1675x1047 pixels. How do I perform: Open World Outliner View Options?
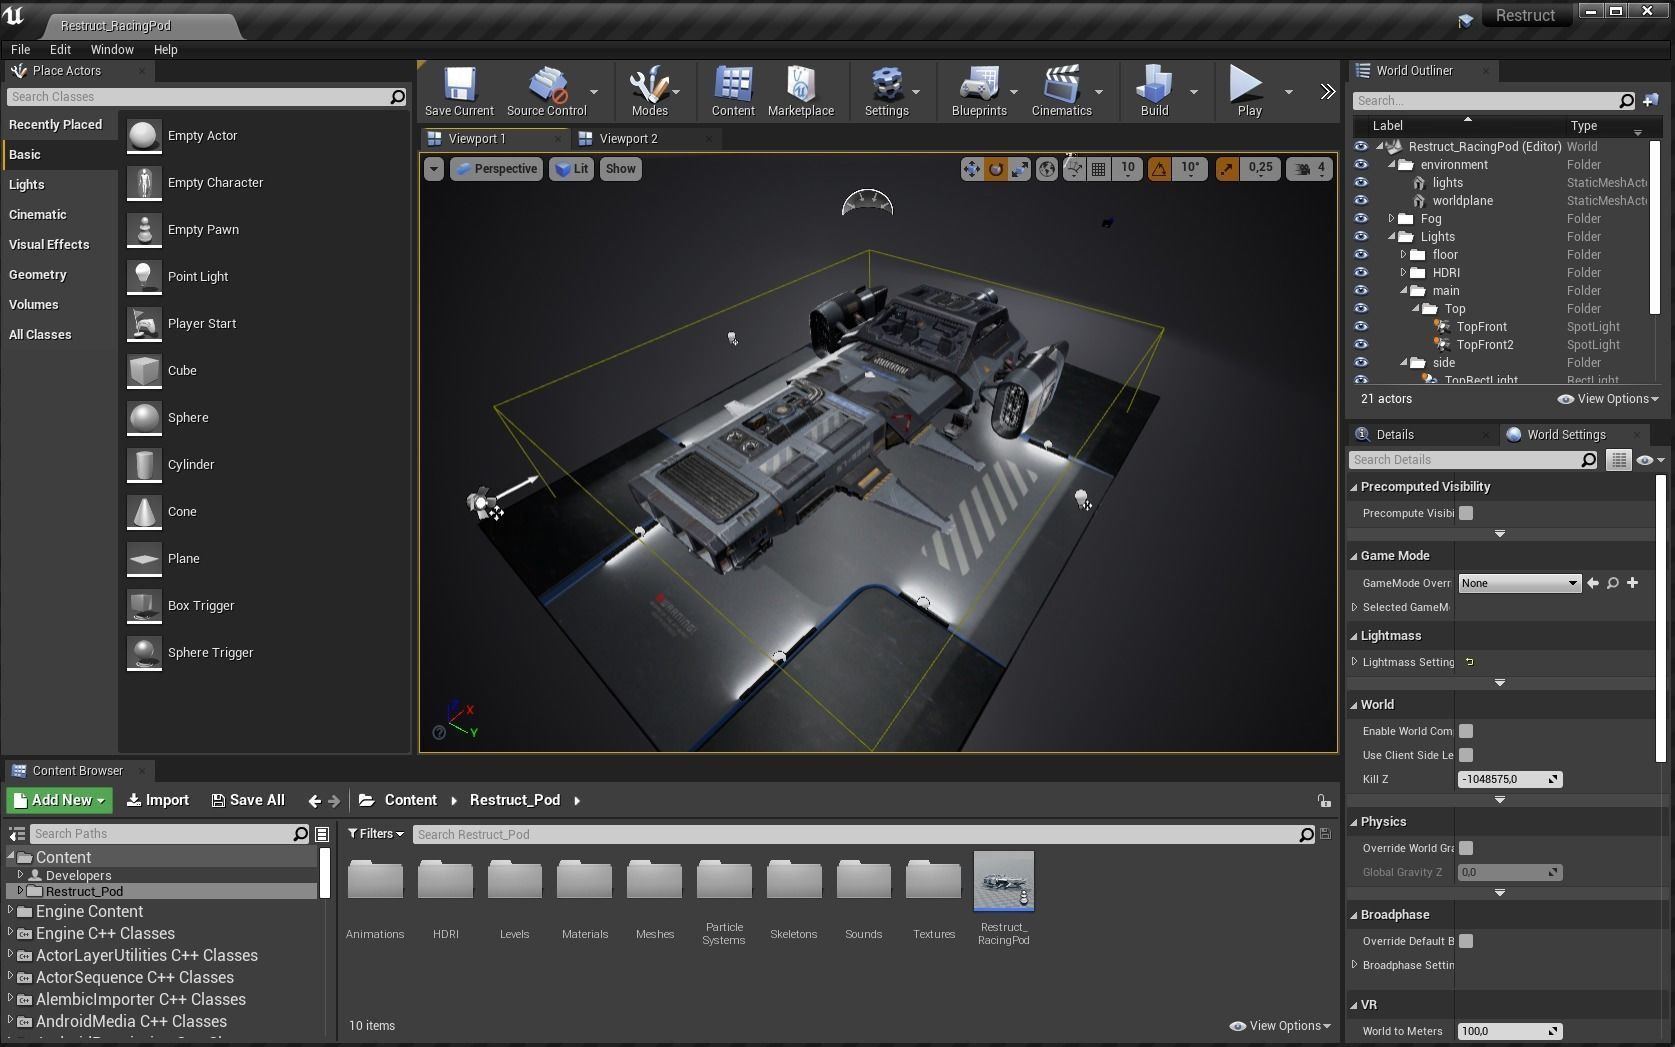click(x=1608, y=399)
